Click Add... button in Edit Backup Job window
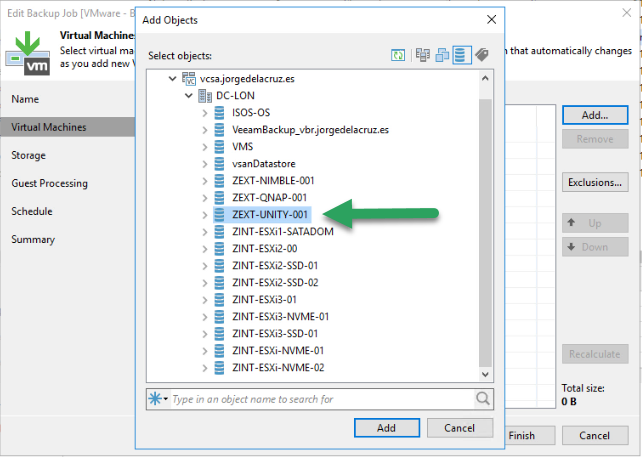This screenshot has width=642, height=457. pyautogui.click(x=595, y=115)
